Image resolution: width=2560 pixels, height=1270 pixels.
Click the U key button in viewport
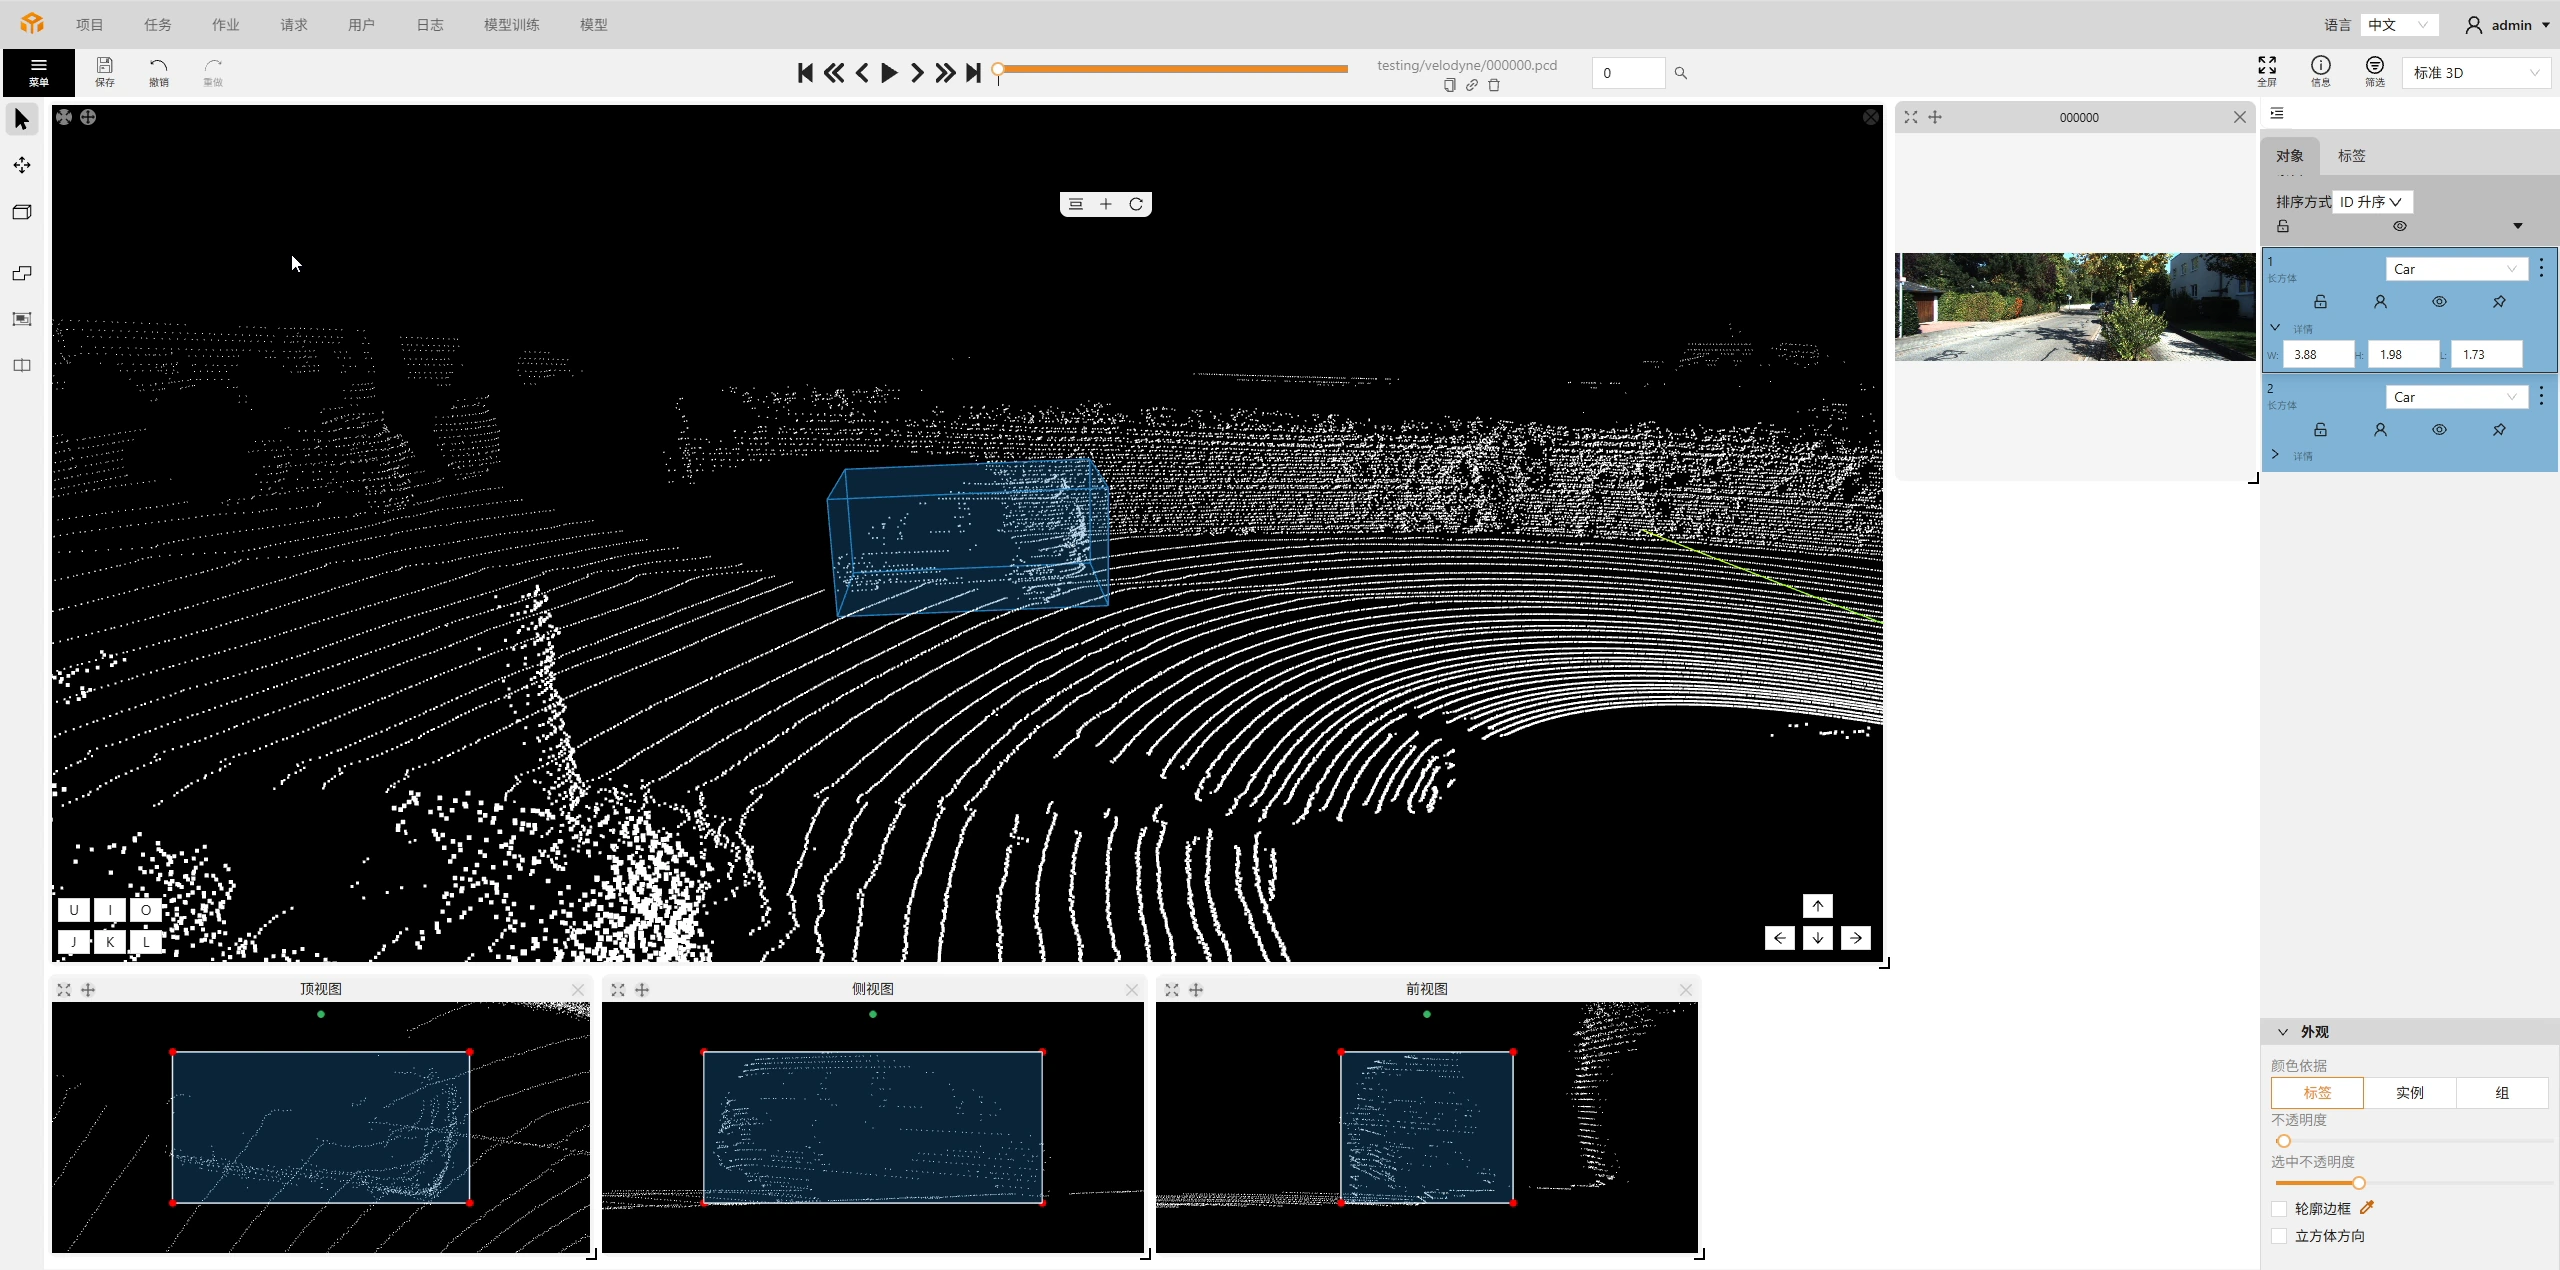pos(74,910)
